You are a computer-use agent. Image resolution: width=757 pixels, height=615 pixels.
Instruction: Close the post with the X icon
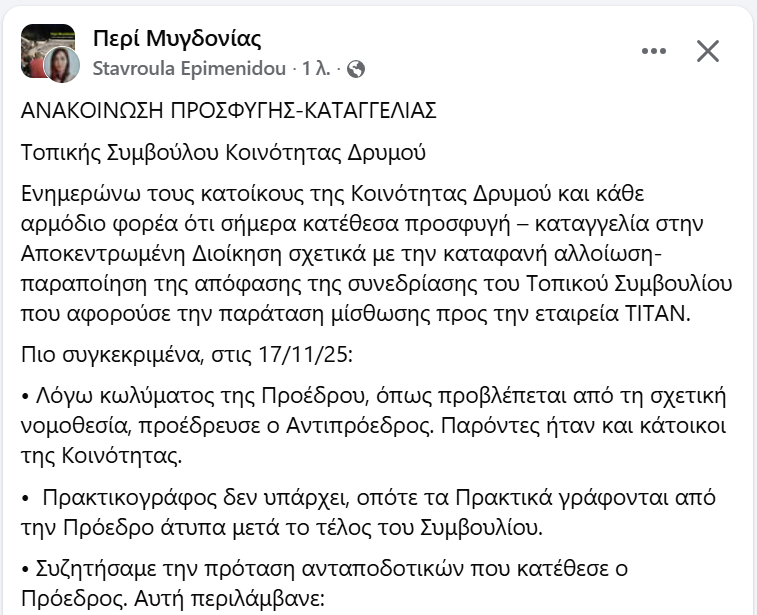708,51
